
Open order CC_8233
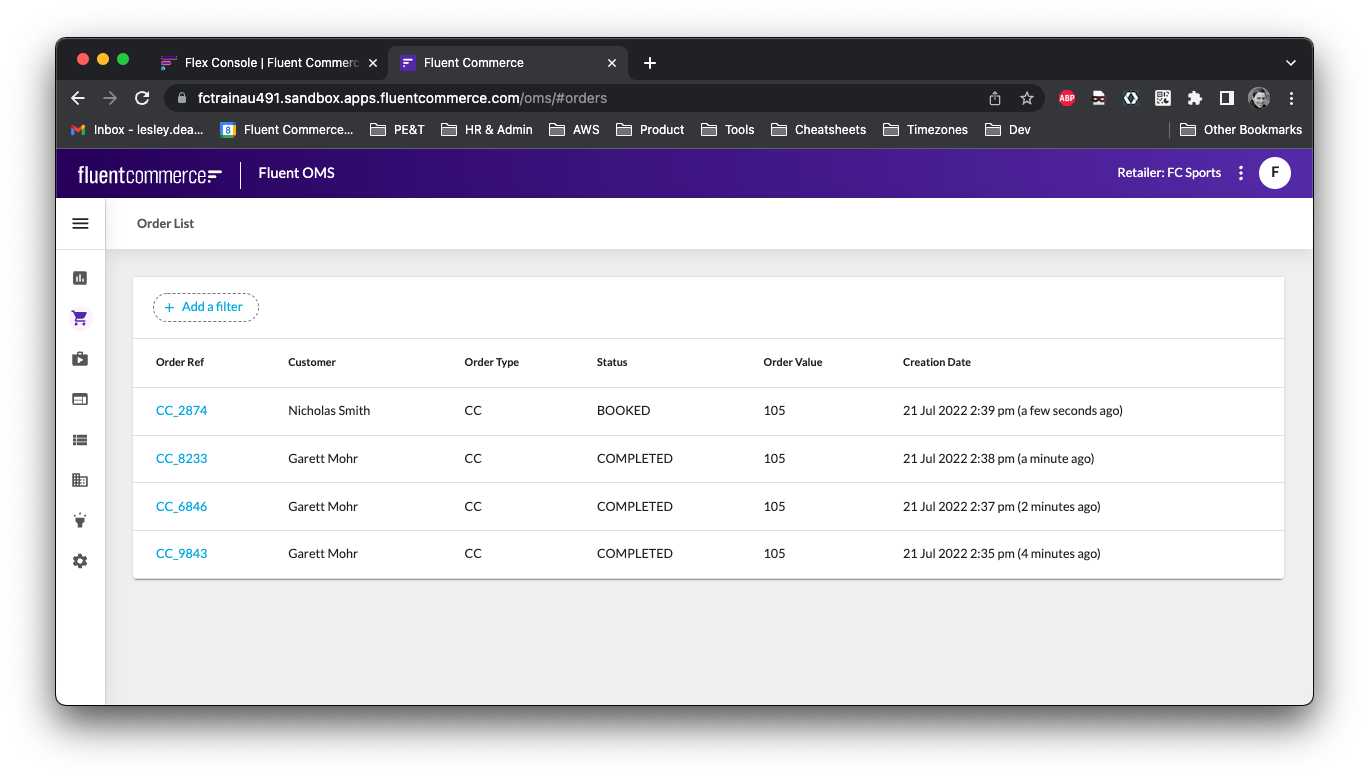tap(181, 459)
